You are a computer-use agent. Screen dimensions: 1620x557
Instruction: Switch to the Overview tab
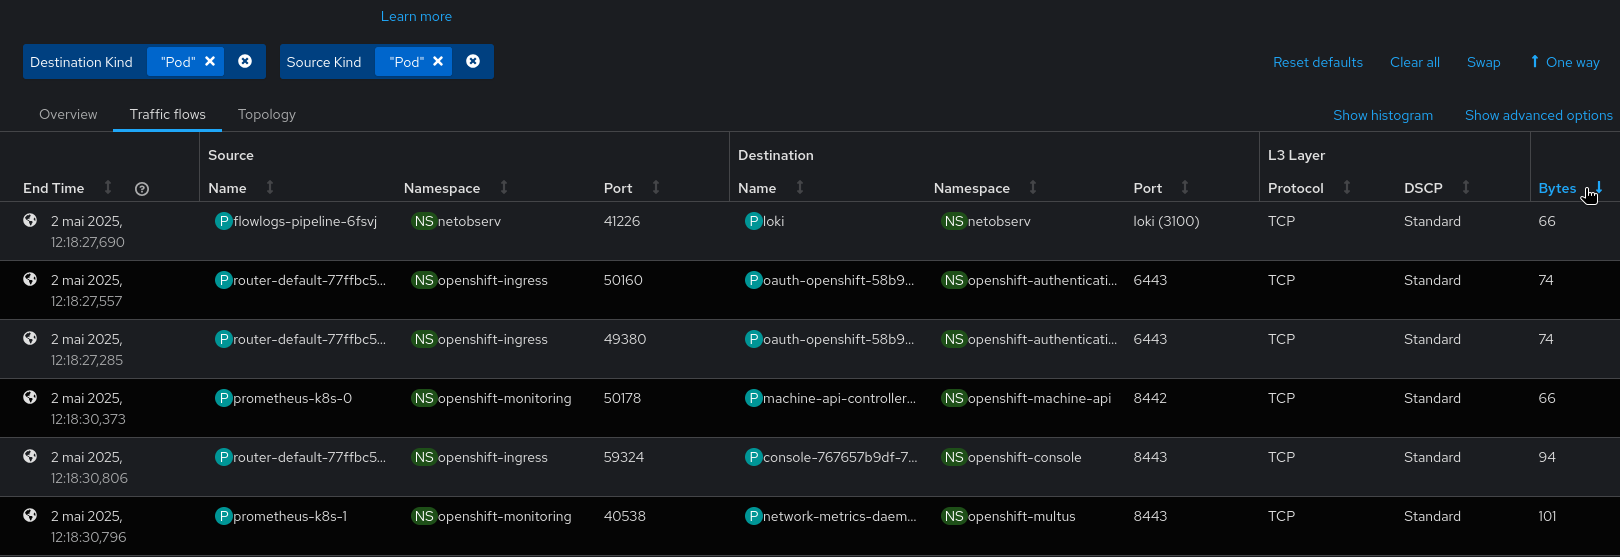pyautogui.click(x=68, y=114)
